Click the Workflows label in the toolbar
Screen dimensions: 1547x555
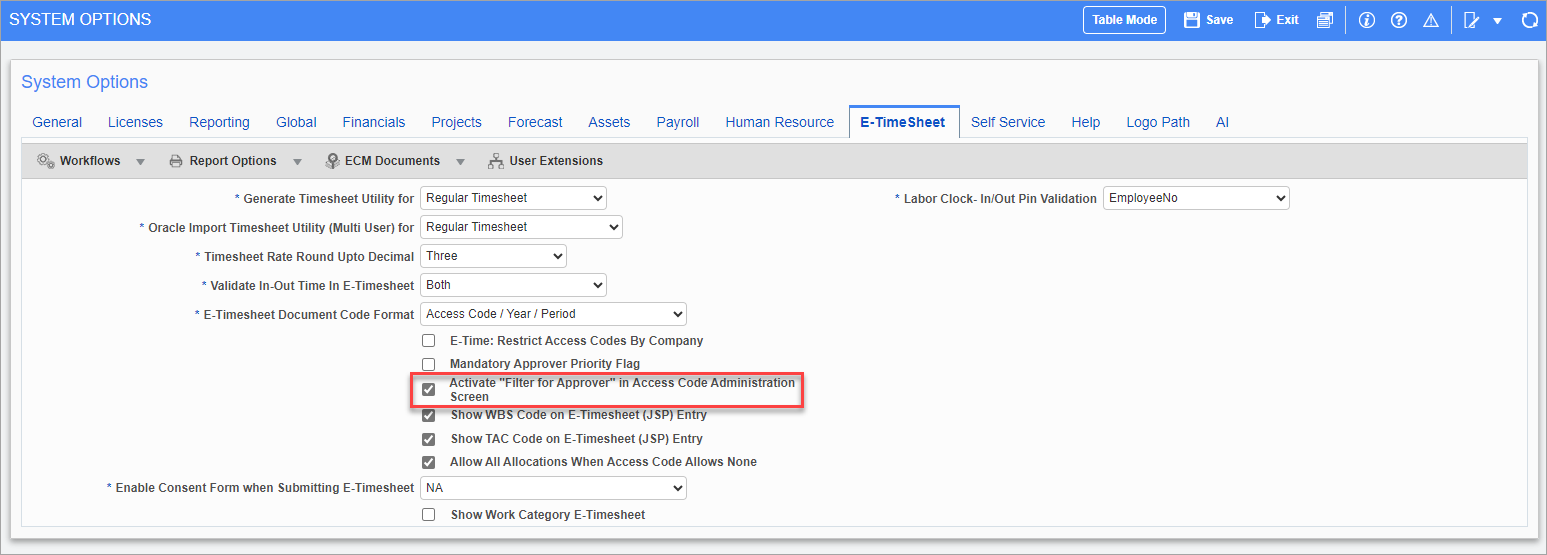pos(90,161)
